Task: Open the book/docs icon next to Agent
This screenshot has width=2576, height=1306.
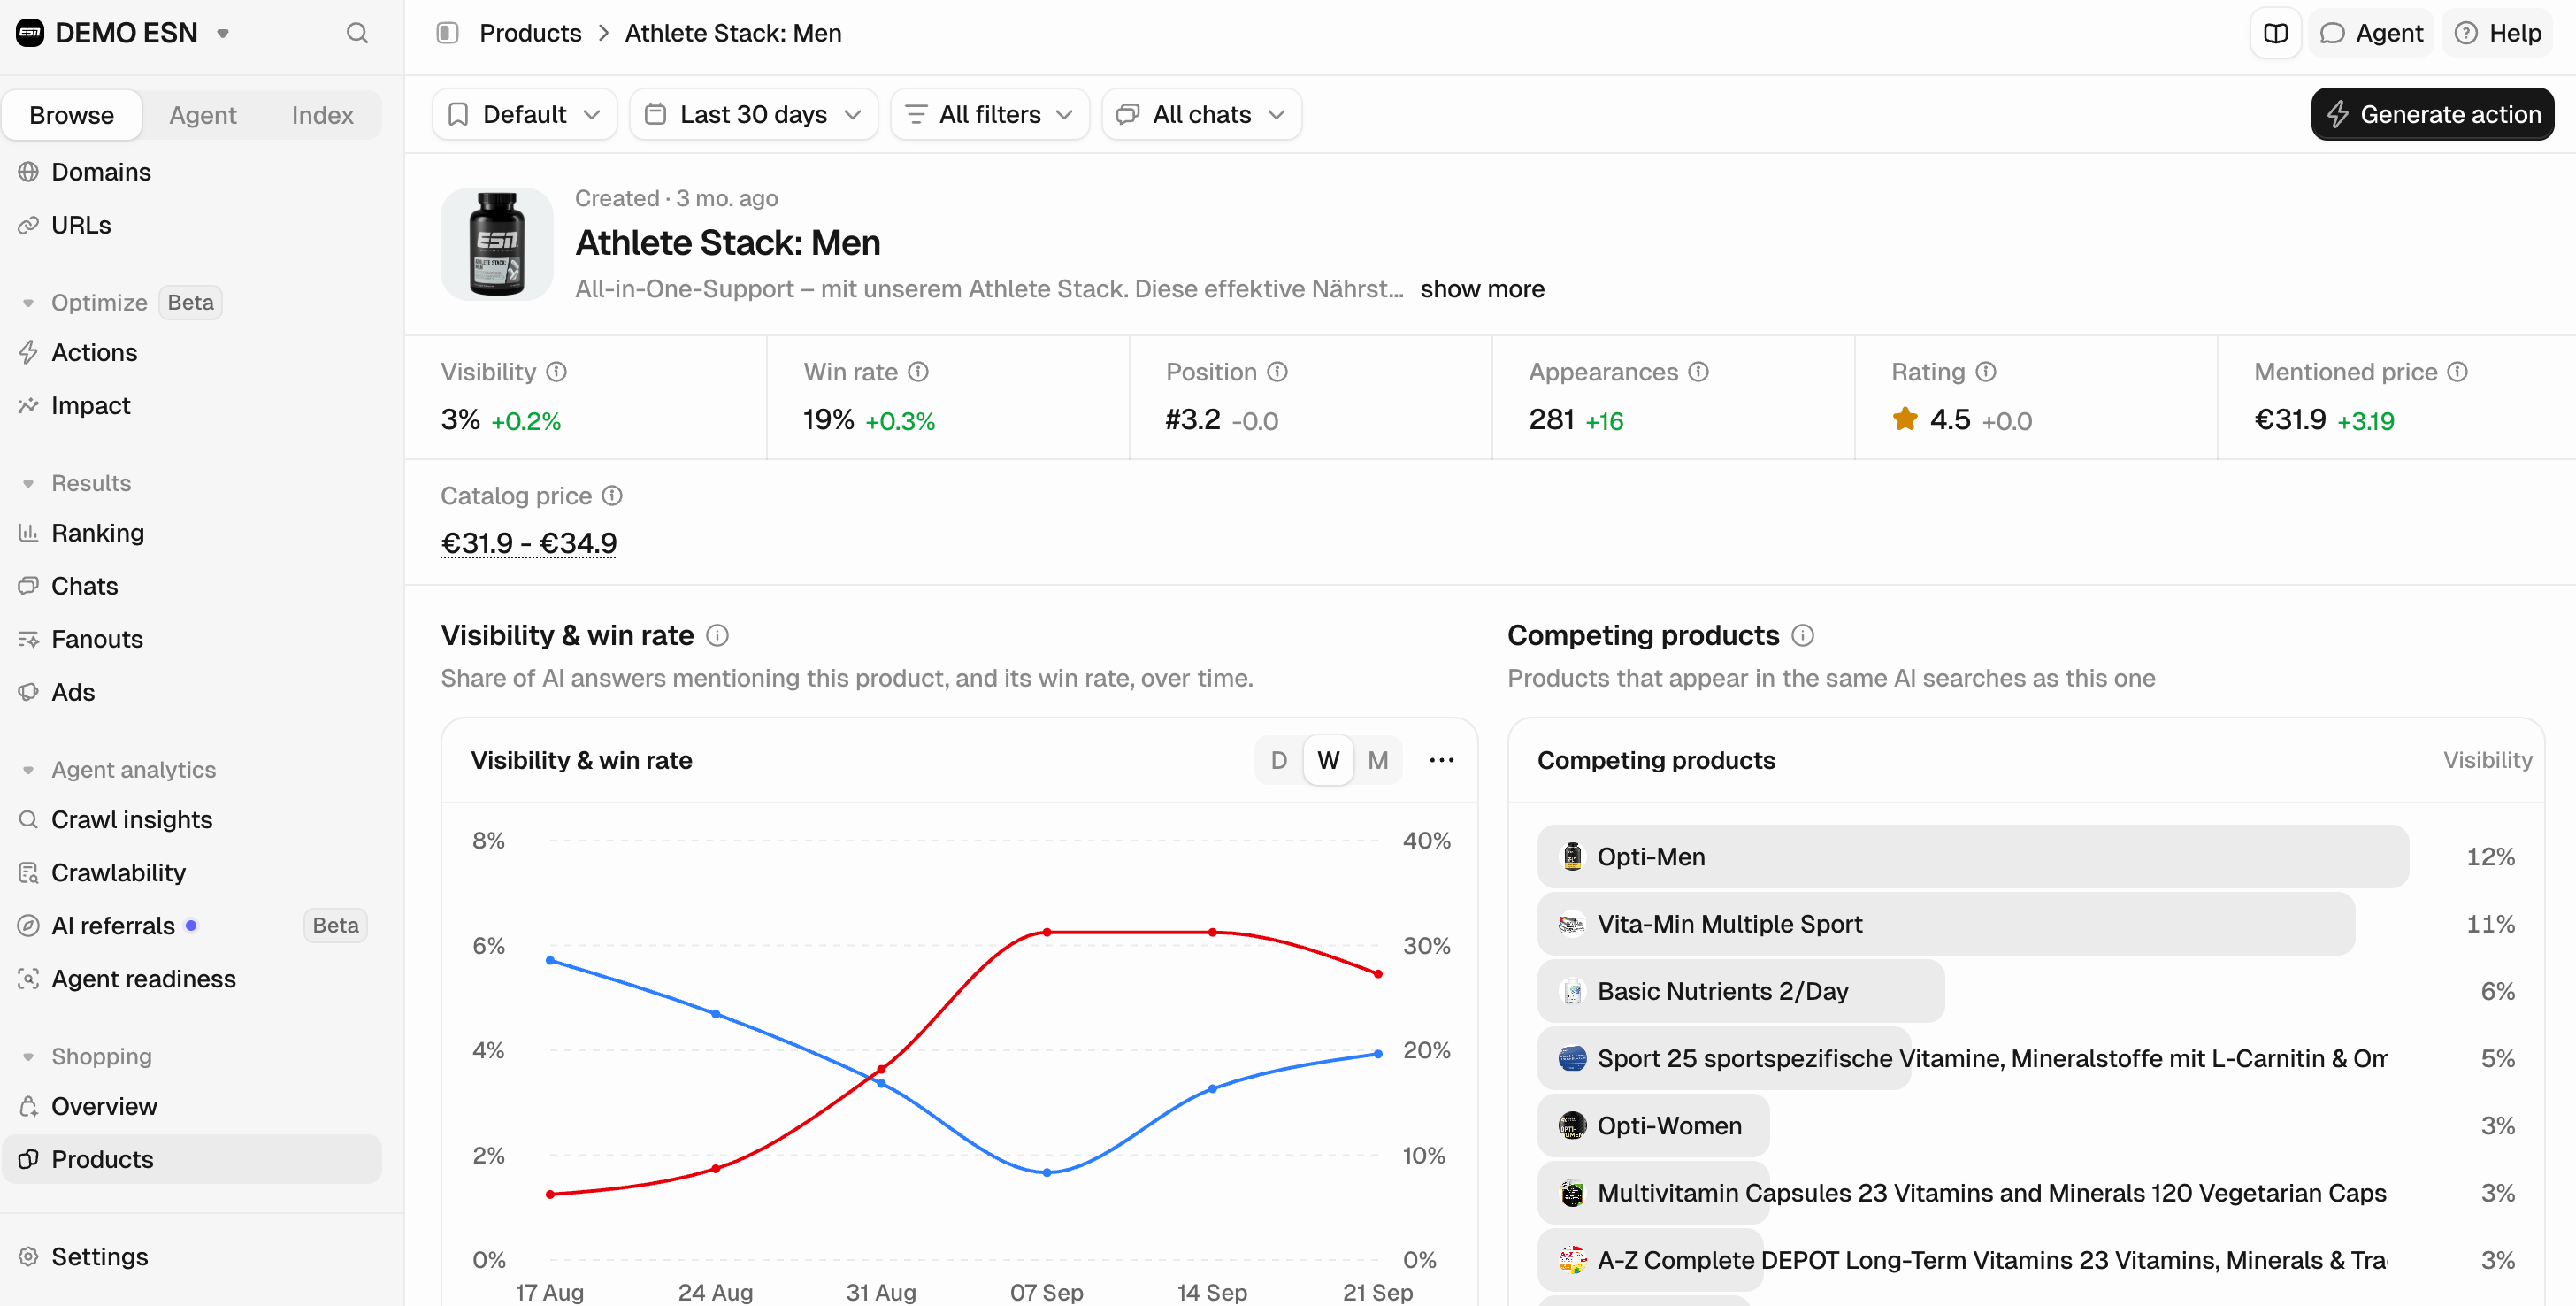Action: [2275, 33]
